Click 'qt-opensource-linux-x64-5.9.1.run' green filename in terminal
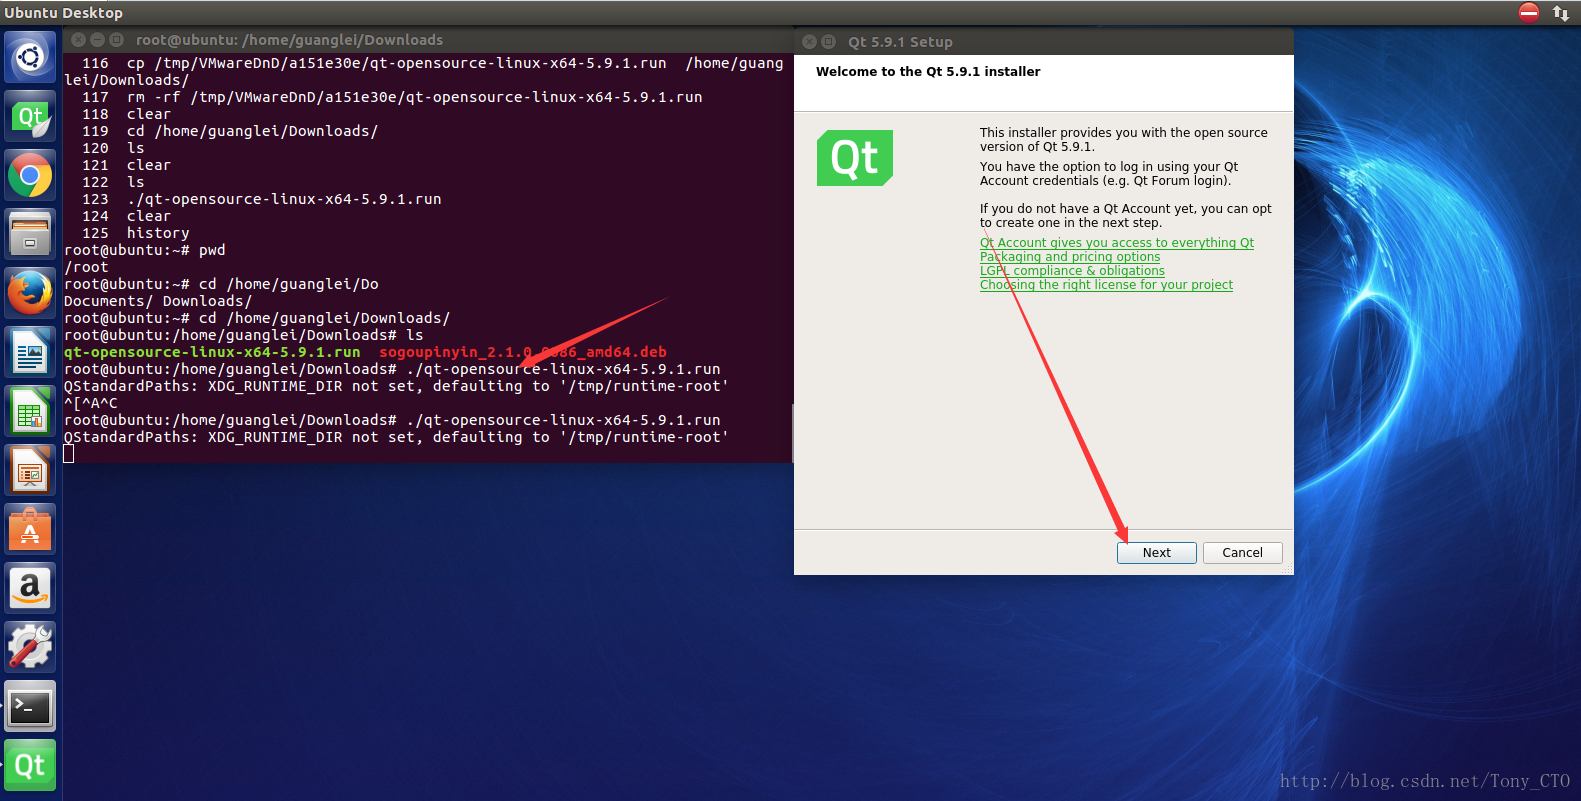1581x801 pixels. coord(212,352)
